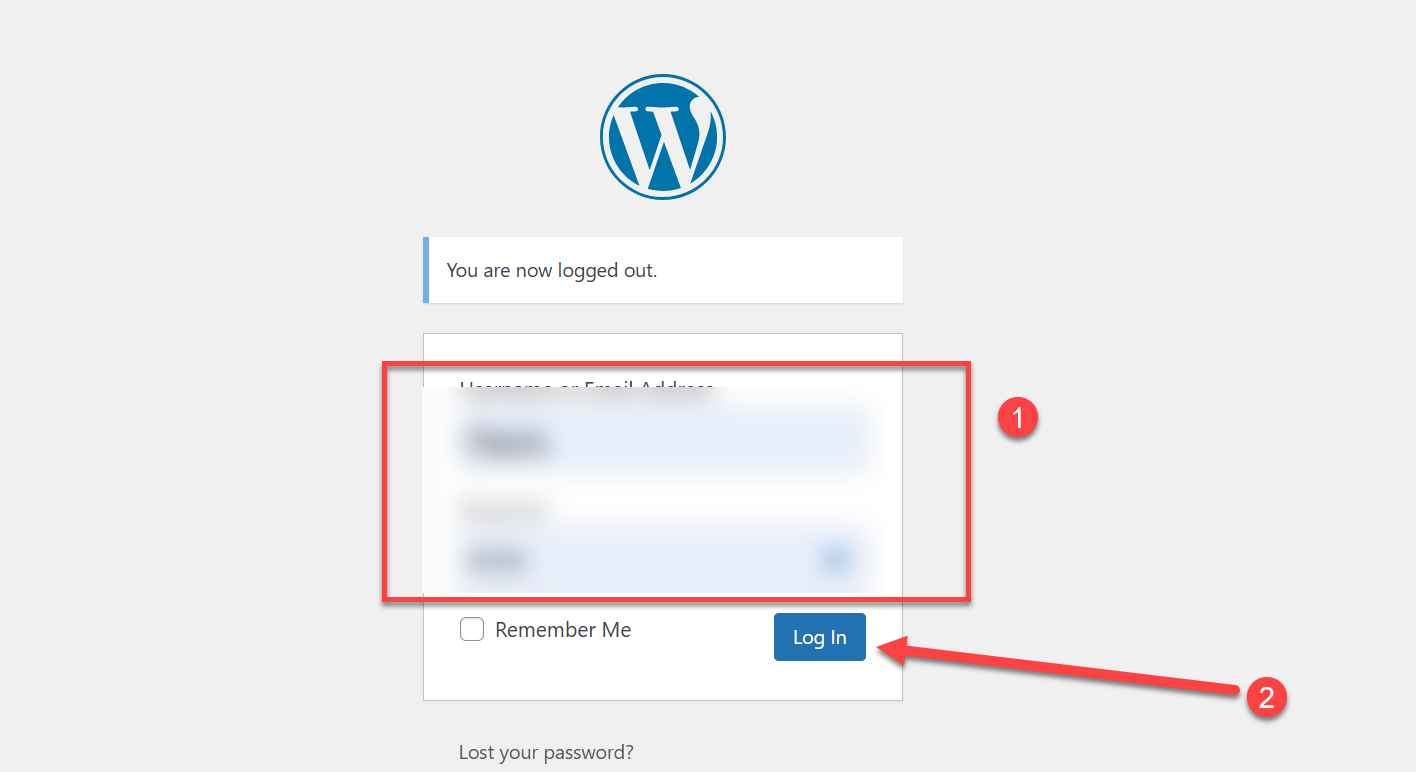
Task: Click the blurred Password field label
Action: point(505,510)
